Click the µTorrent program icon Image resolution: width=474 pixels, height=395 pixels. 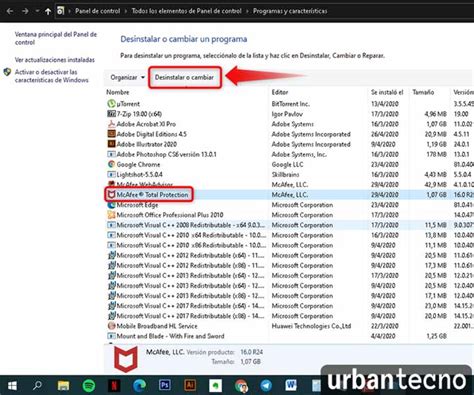(x=111, y=104)
